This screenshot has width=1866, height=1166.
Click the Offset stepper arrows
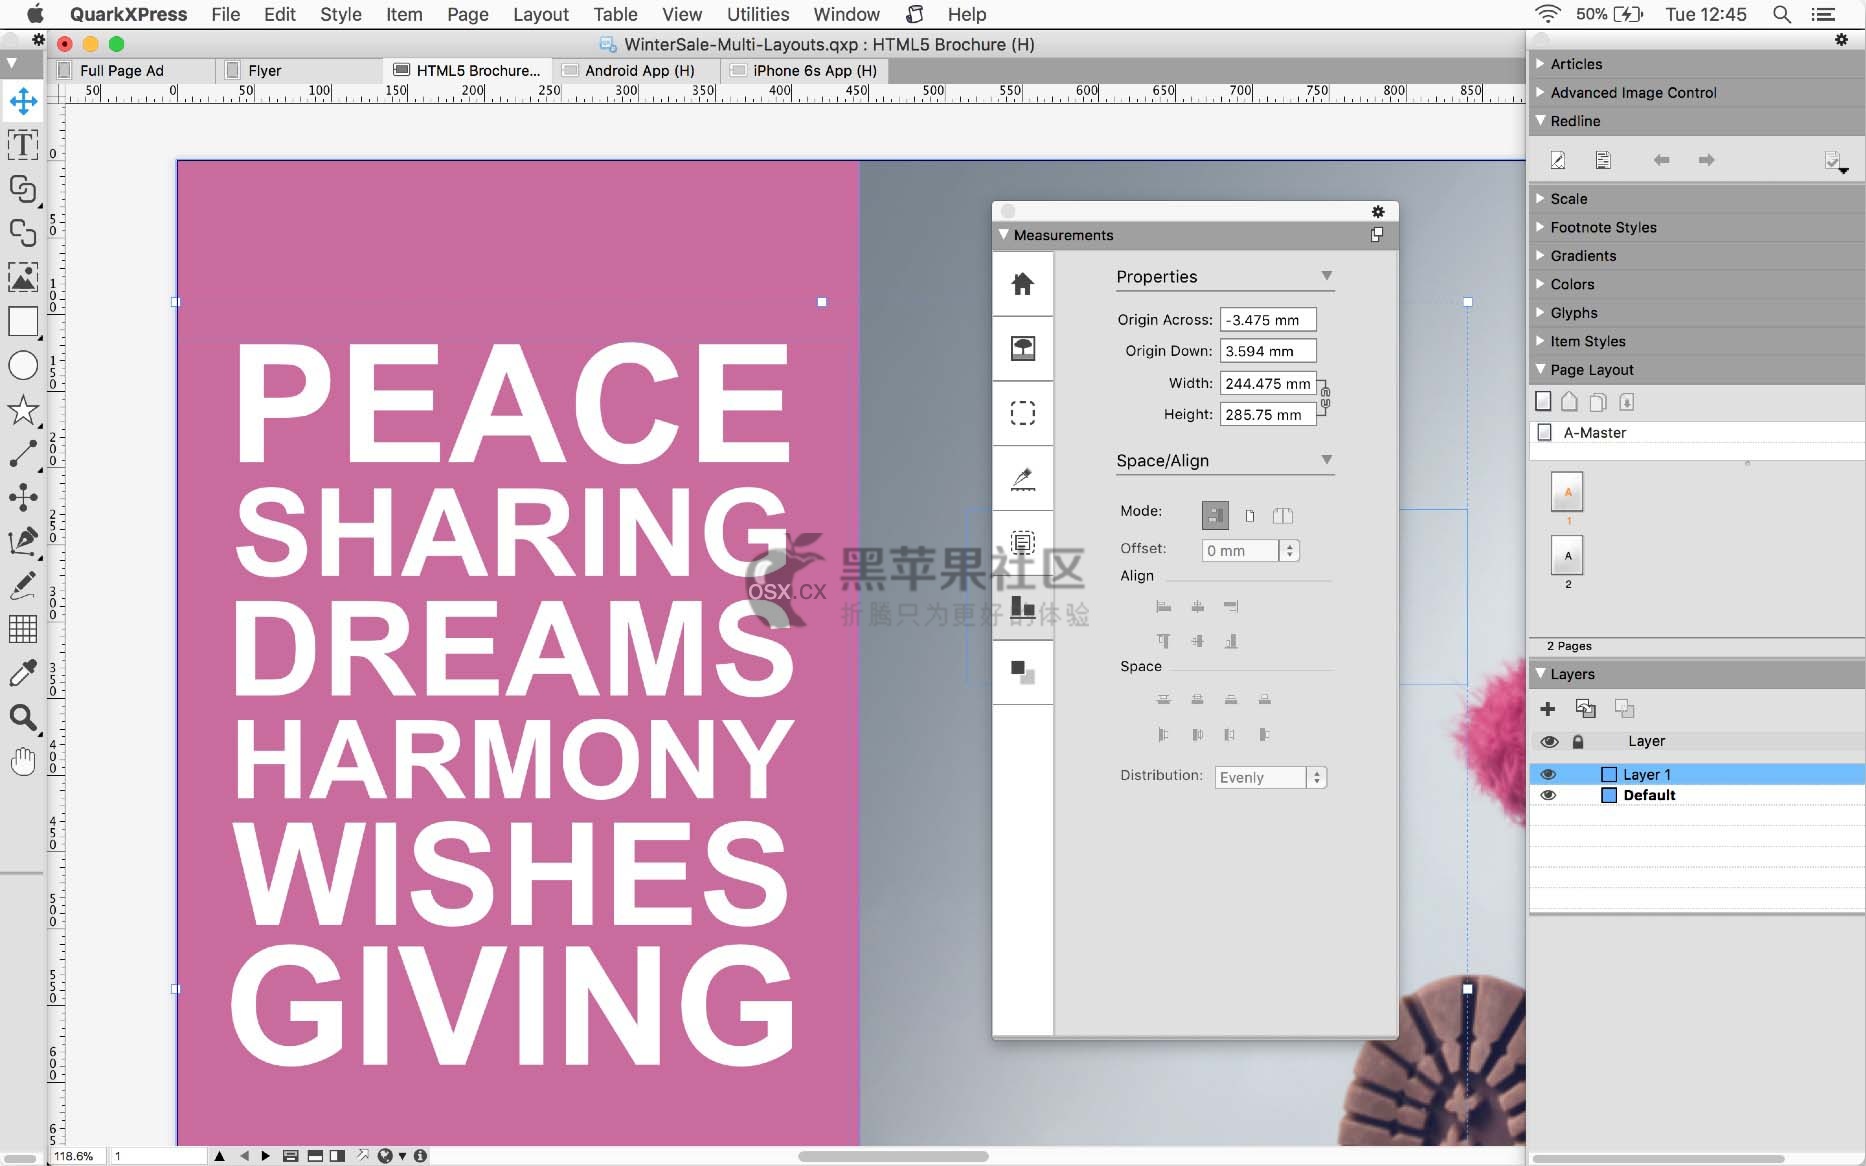tap(1289, 550)
